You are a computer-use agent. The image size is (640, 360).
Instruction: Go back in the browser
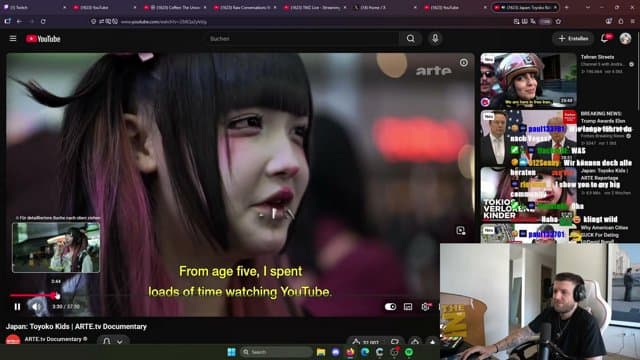[x=19, y=21]
